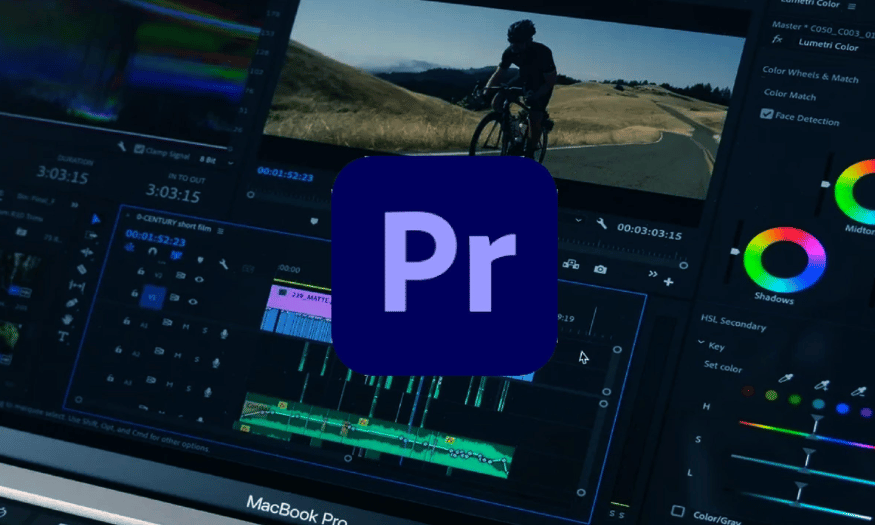
Task: Toggle Linked Selection in timeline header
Action: click(x=176, y=256)
